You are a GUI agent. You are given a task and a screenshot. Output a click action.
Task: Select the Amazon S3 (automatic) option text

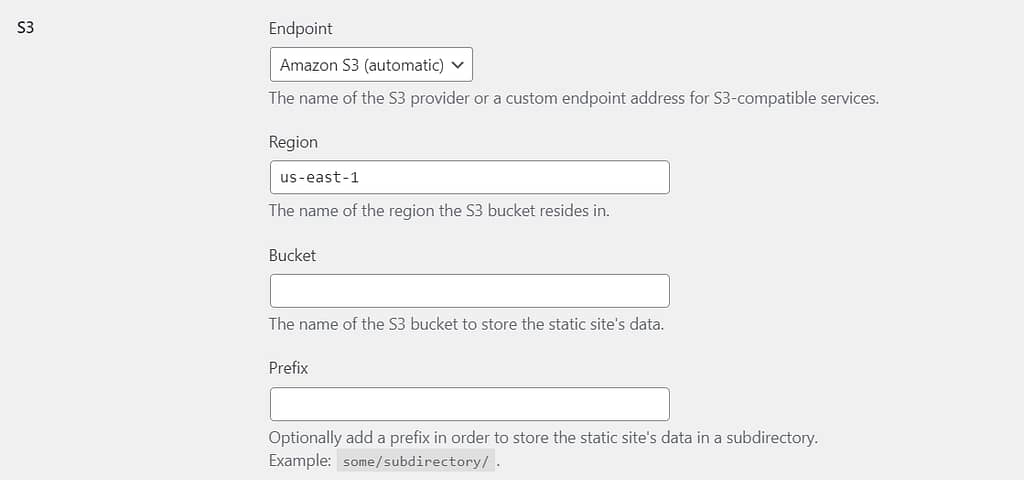pyautogui.click(x=362, y=65)
